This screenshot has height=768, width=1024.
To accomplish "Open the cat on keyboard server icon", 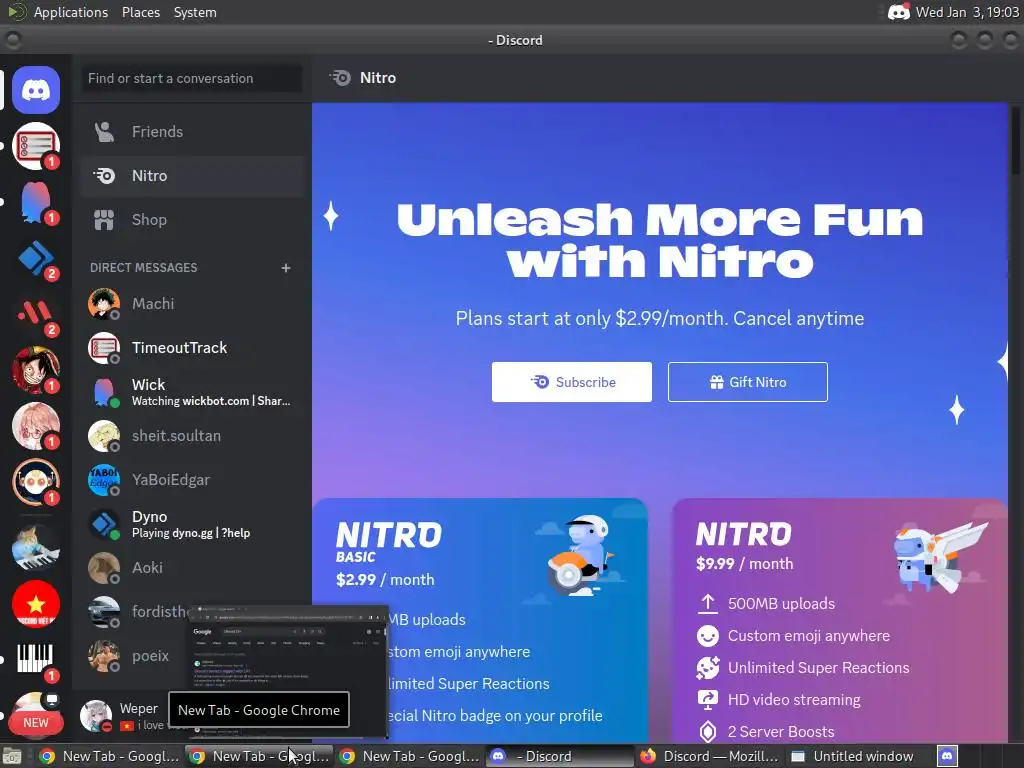I will coord(36,547).
